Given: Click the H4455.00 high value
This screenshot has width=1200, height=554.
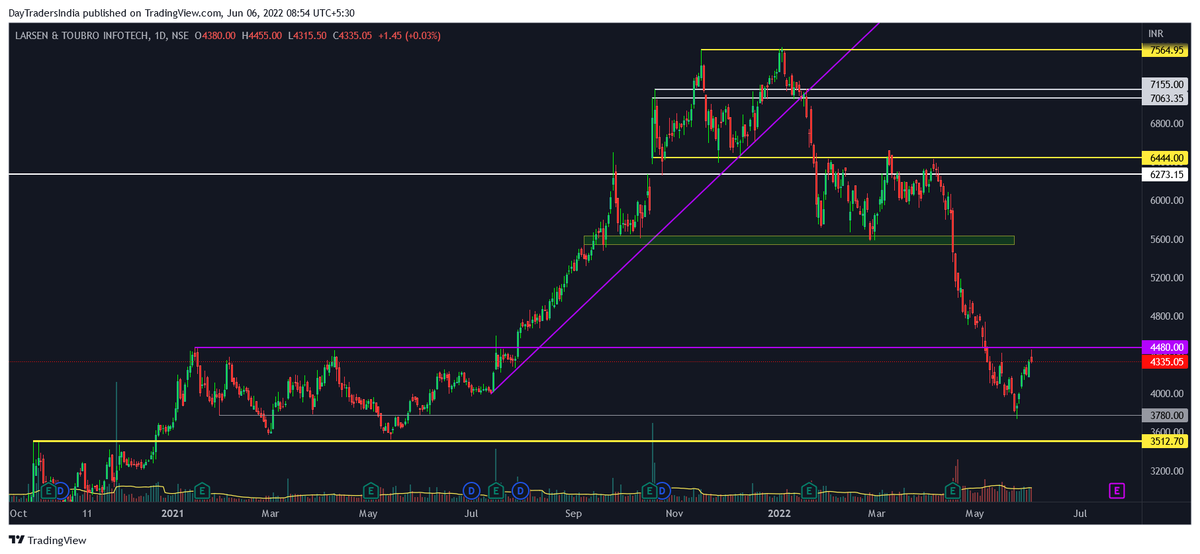Looking at the screenshot, I should [262, 35].
